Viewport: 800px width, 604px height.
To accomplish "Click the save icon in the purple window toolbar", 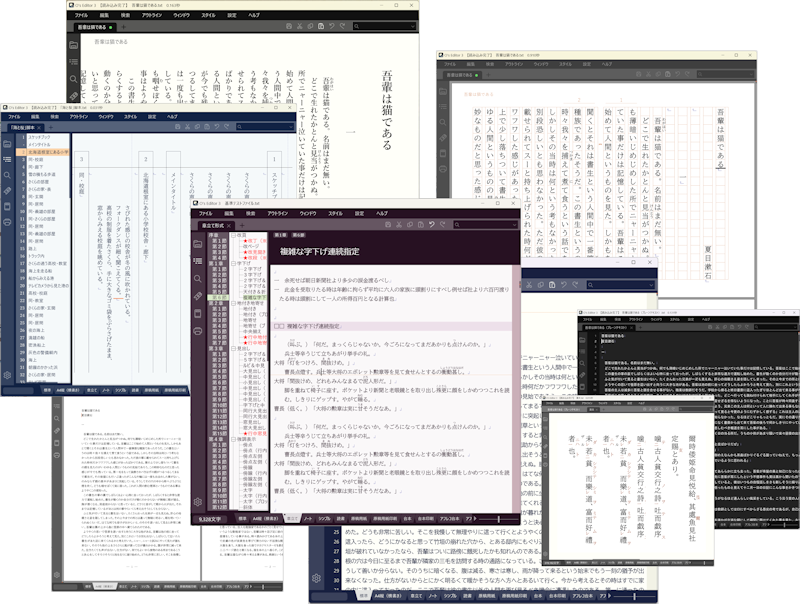I will point(388,224).
